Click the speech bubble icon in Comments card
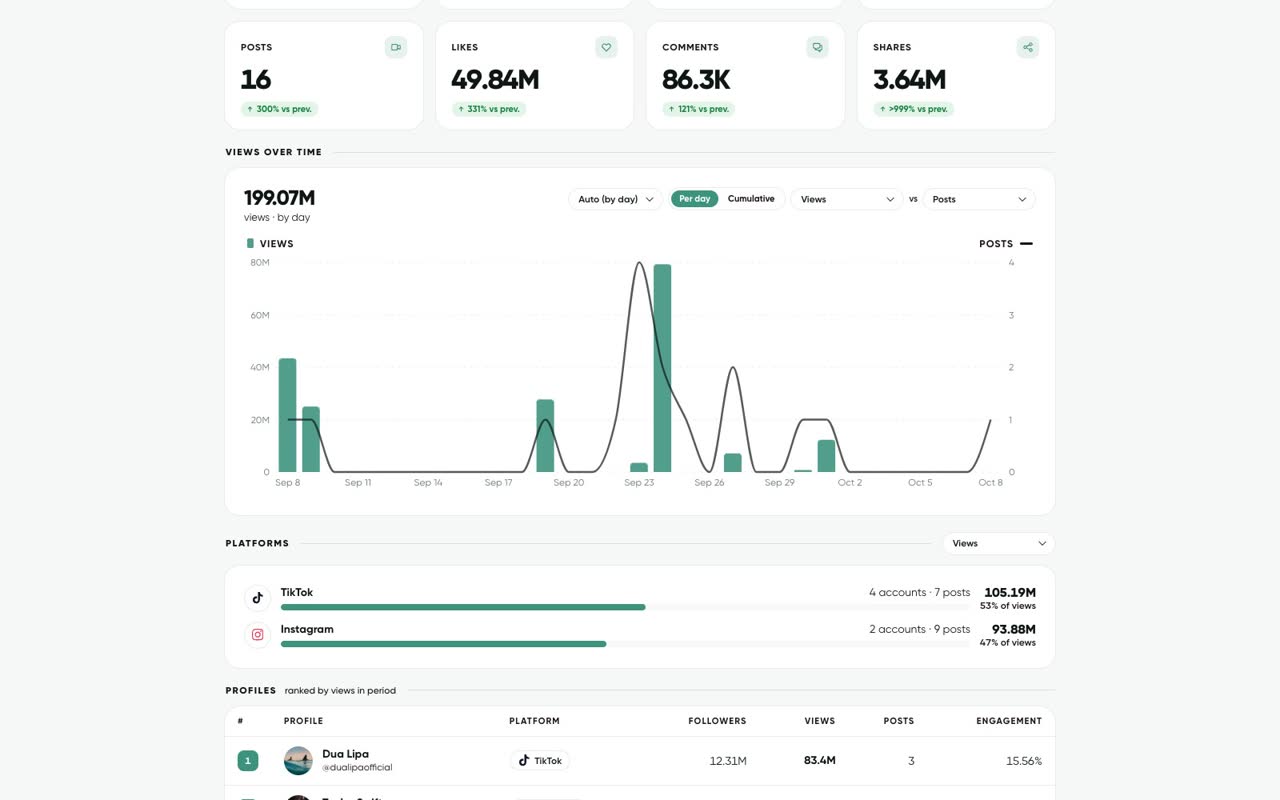 pos(817,47)
